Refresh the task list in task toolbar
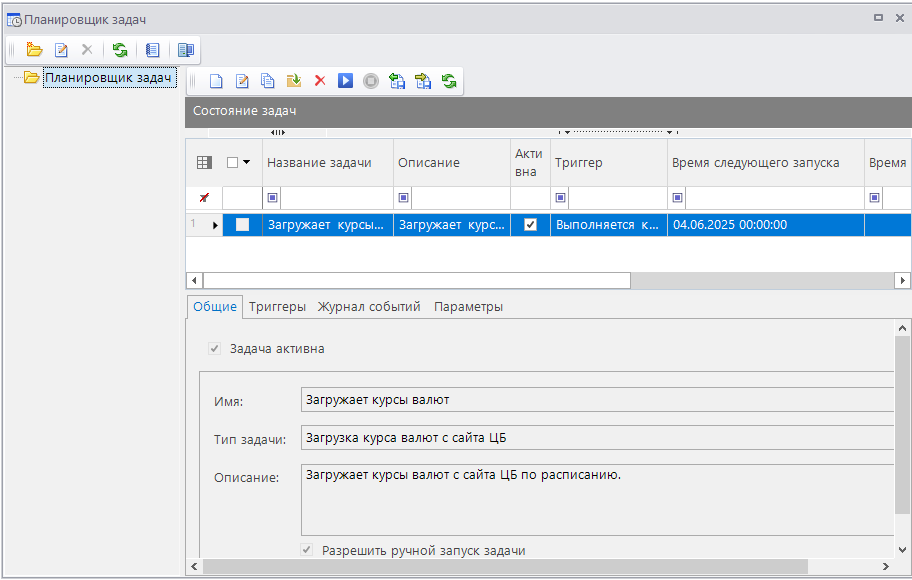 coord(449,81)
